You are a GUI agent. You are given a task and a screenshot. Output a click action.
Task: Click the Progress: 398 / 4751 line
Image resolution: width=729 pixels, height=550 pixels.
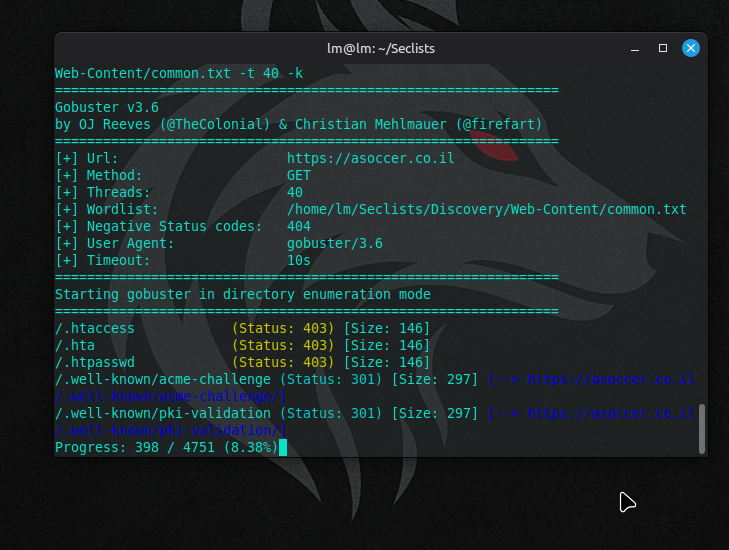166,447
